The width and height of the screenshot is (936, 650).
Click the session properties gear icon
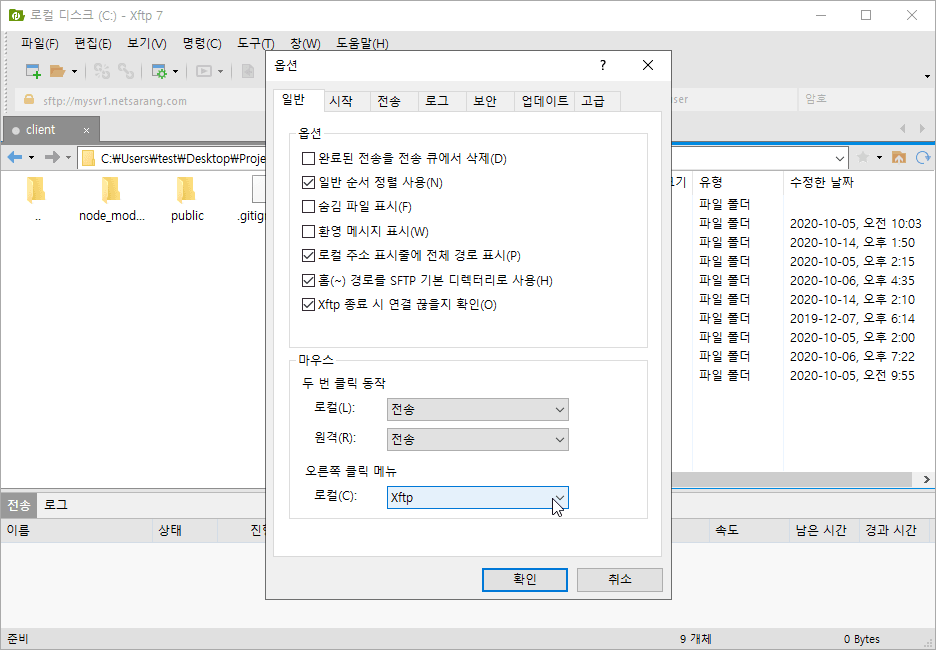(x=159, y=72)
